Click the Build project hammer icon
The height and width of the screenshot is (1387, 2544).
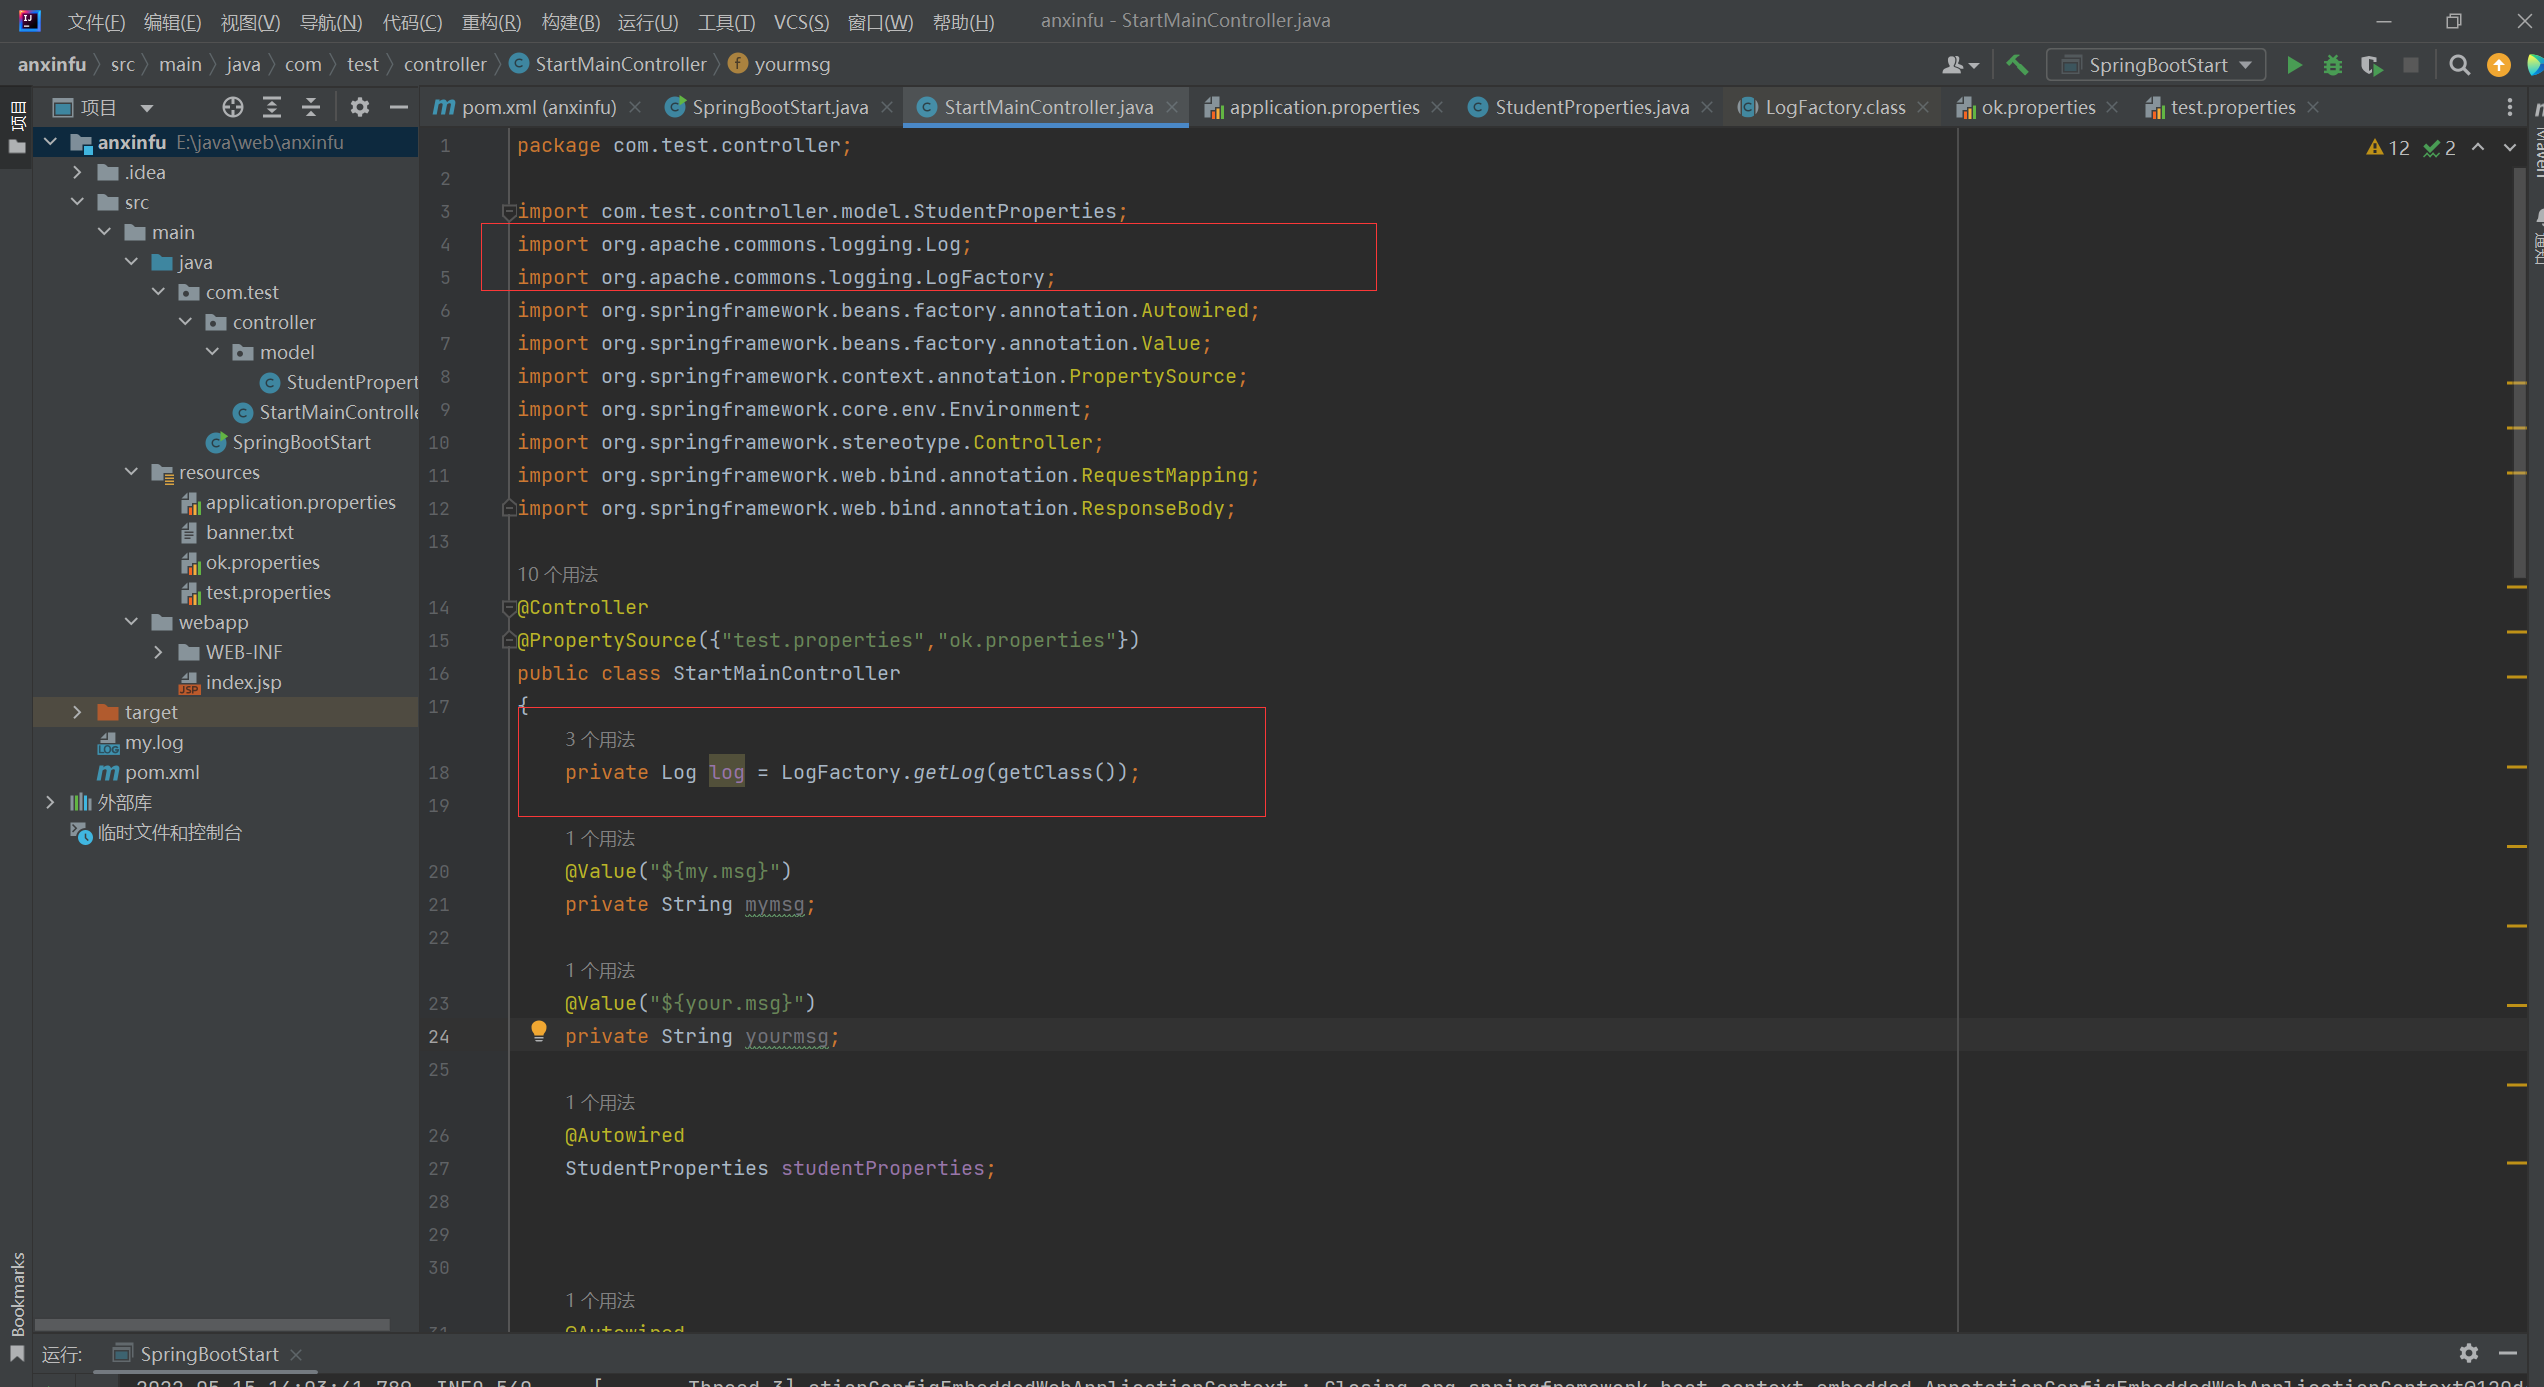[x=2017, y=65]
